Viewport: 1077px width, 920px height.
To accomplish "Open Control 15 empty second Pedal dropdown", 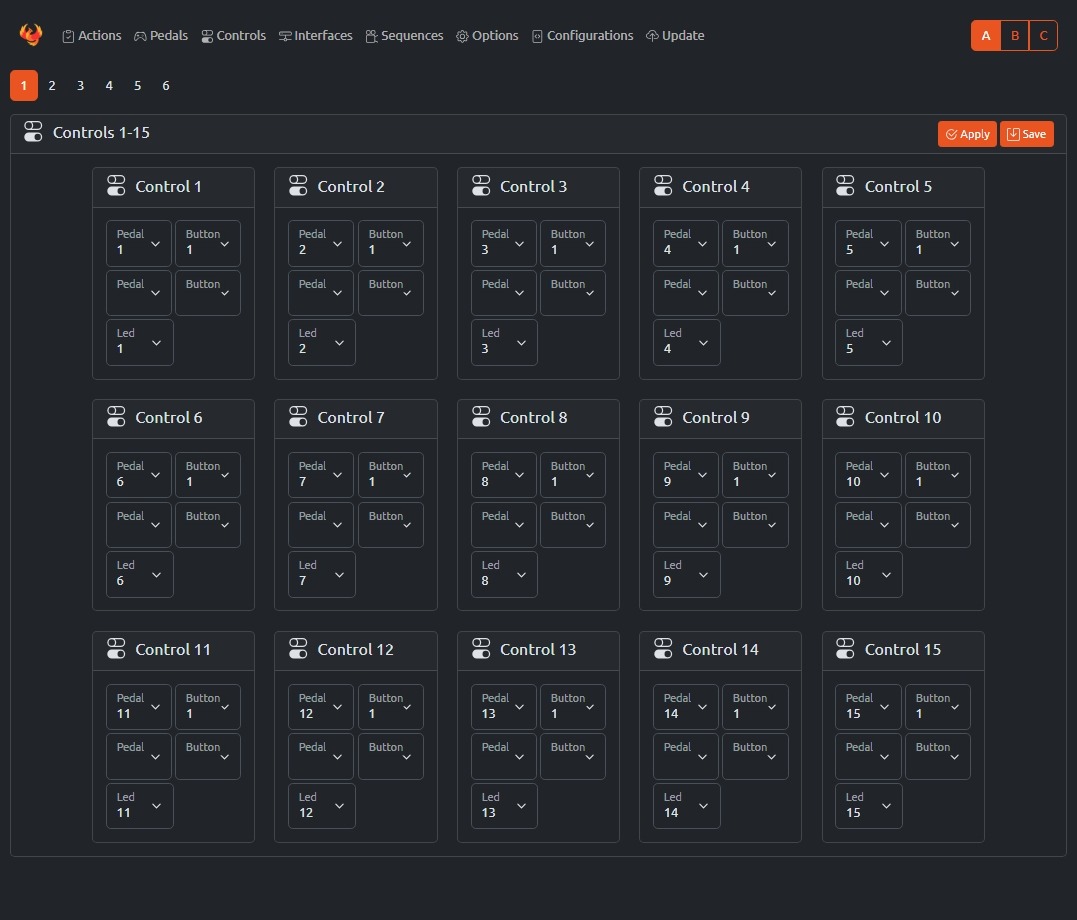I will [x=868, y=756].
